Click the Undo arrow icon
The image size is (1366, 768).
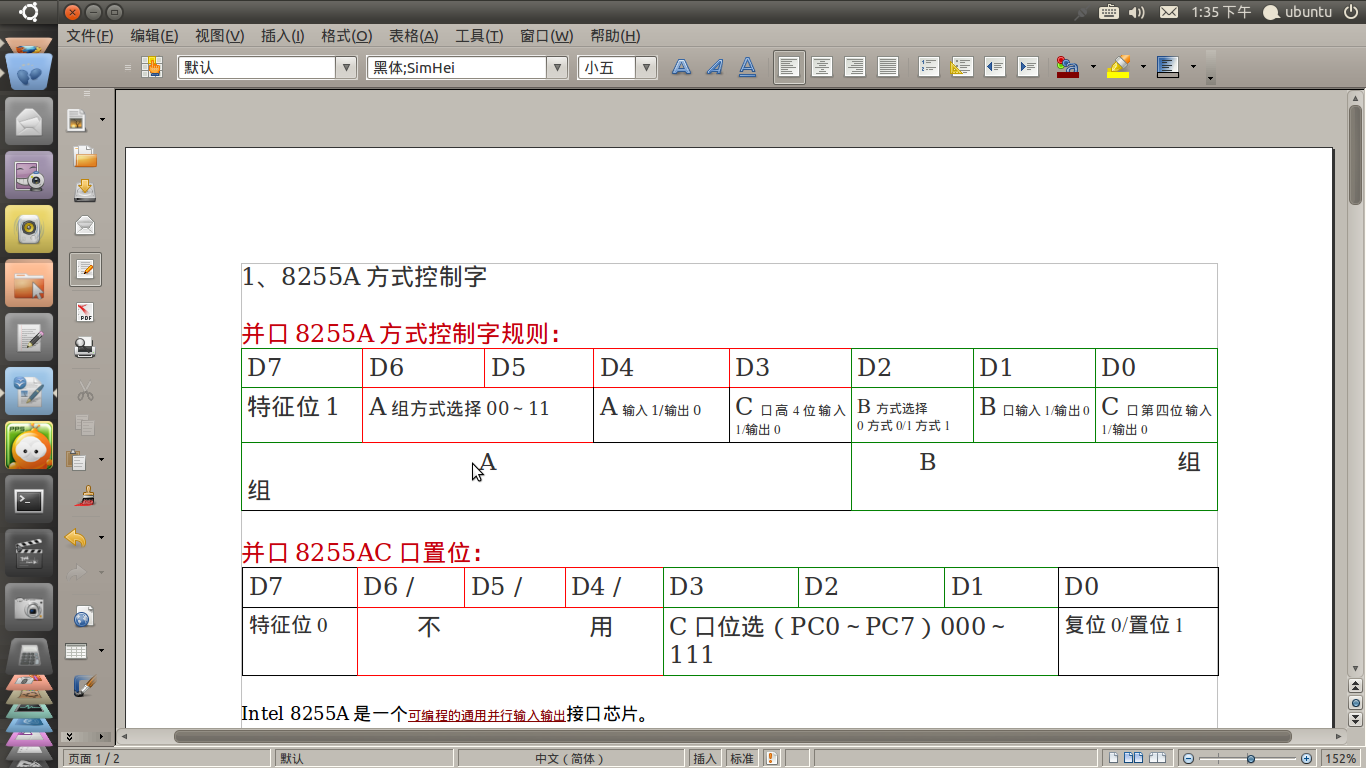(77, 538)
